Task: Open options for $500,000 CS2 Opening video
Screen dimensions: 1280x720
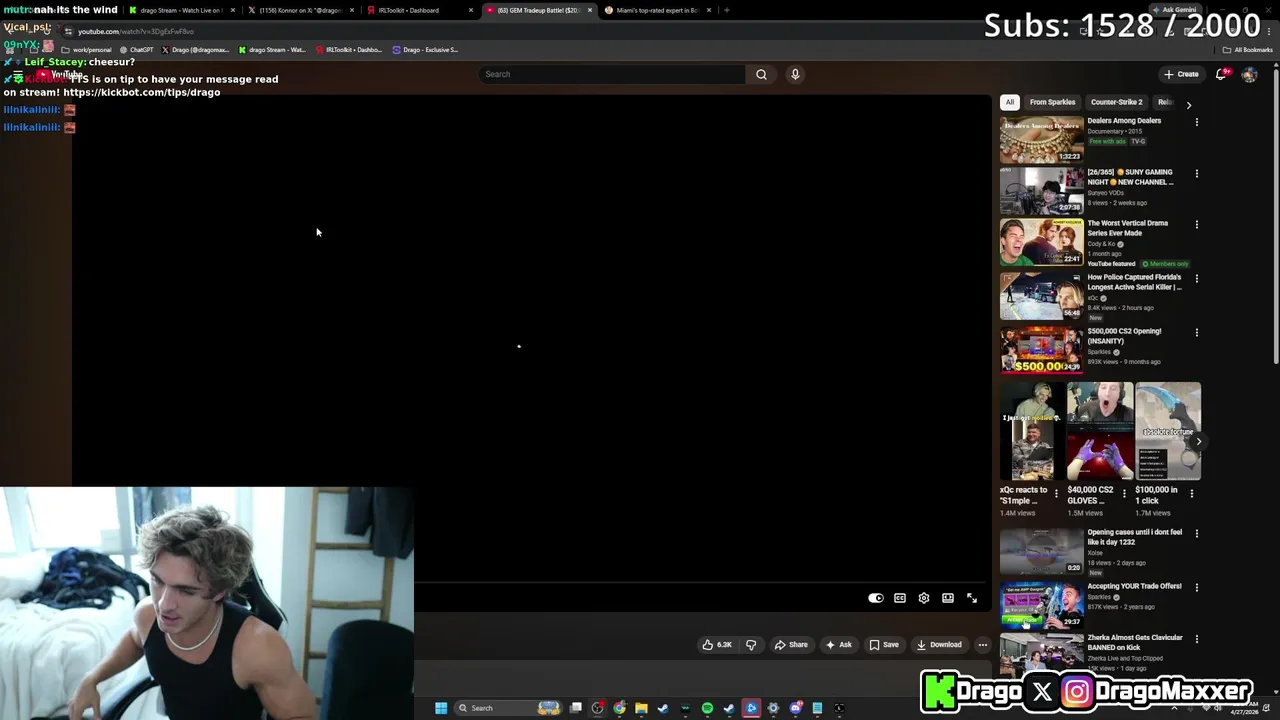Action: [1196, 332]
